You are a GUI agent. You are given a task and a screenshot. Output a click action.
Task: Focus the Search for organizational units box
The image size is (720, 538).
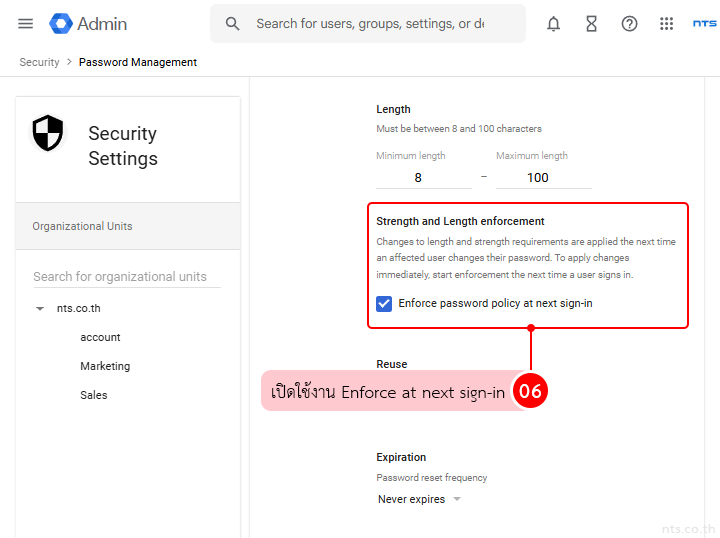126,277
